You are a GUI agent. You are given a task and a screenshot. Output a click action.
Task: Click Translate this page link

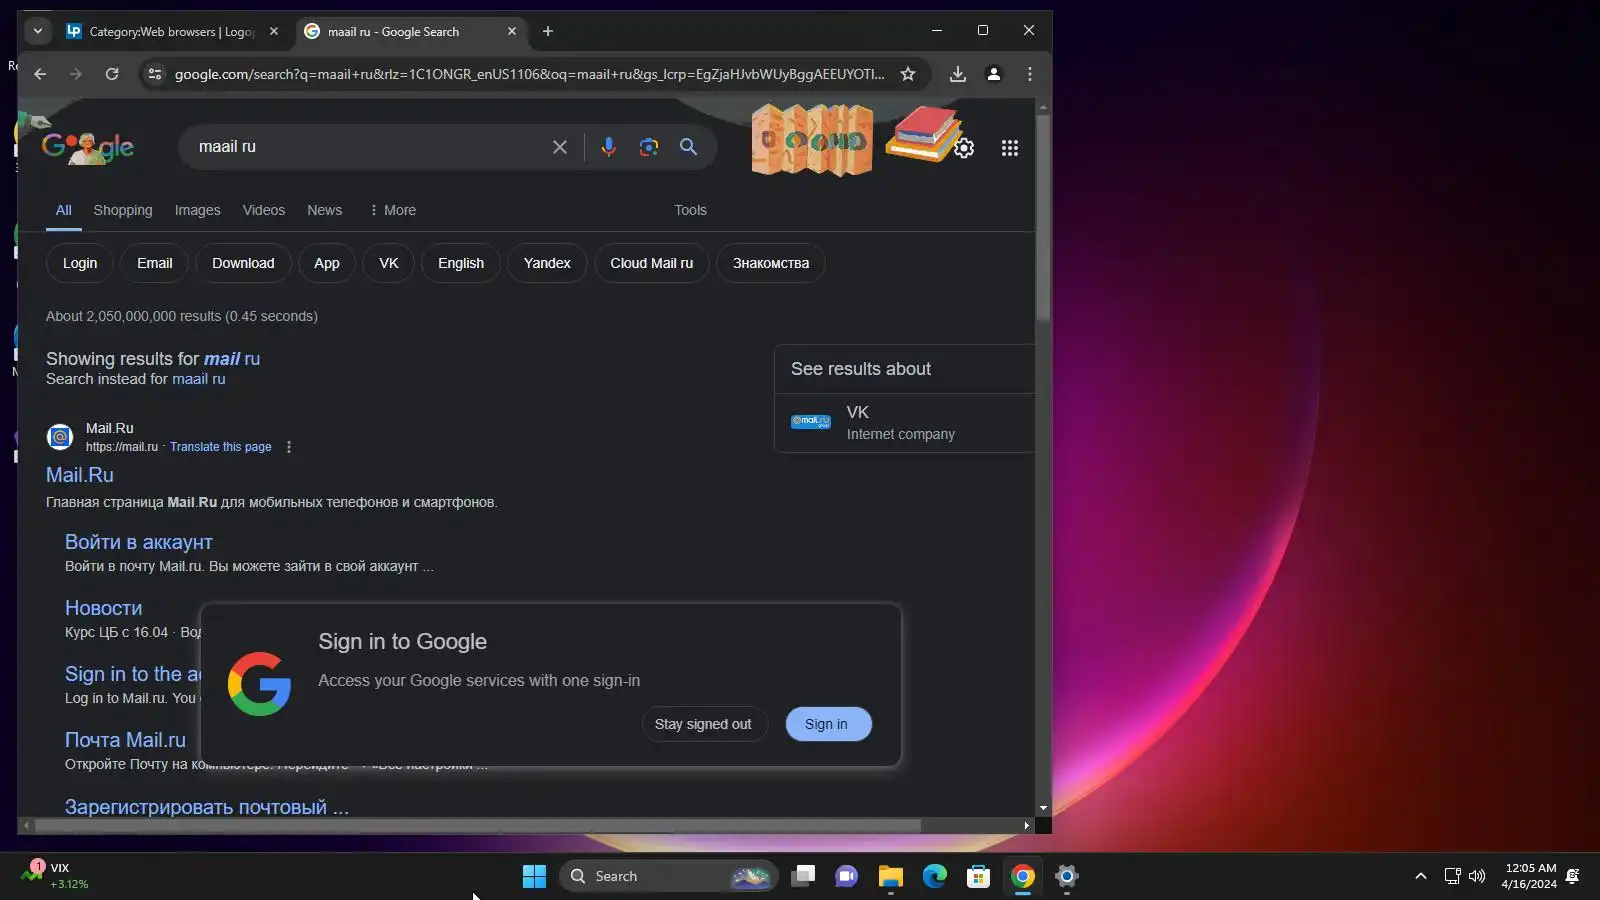[x=221, y=447]
